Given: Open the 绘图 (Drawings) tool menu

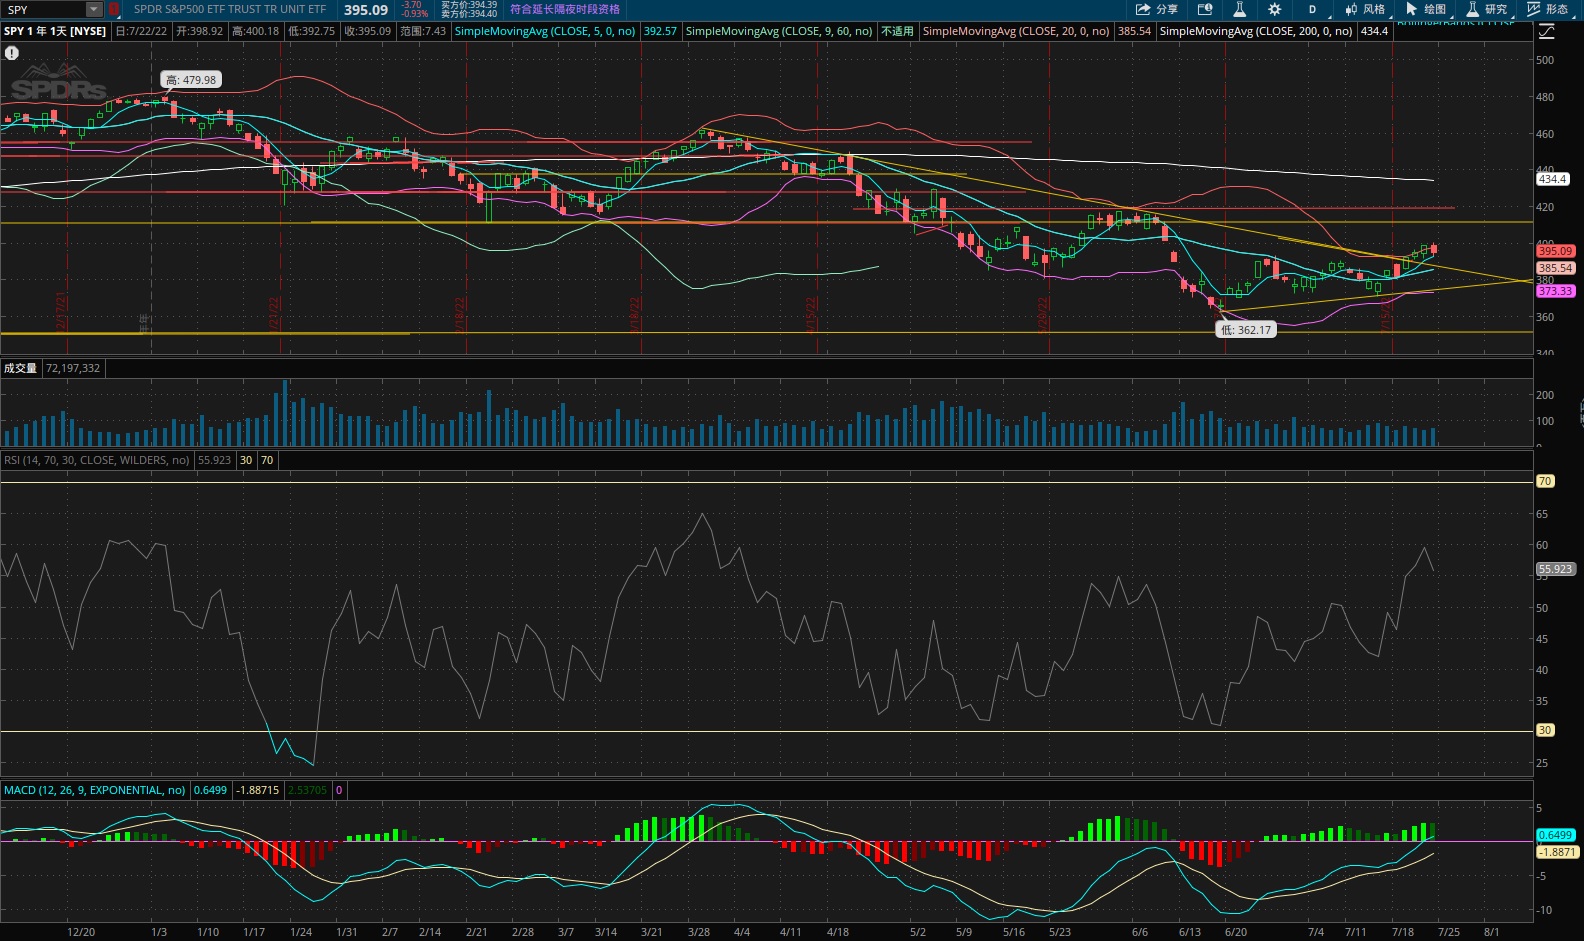Looking at the screenshot, I should coord(1426,9).
